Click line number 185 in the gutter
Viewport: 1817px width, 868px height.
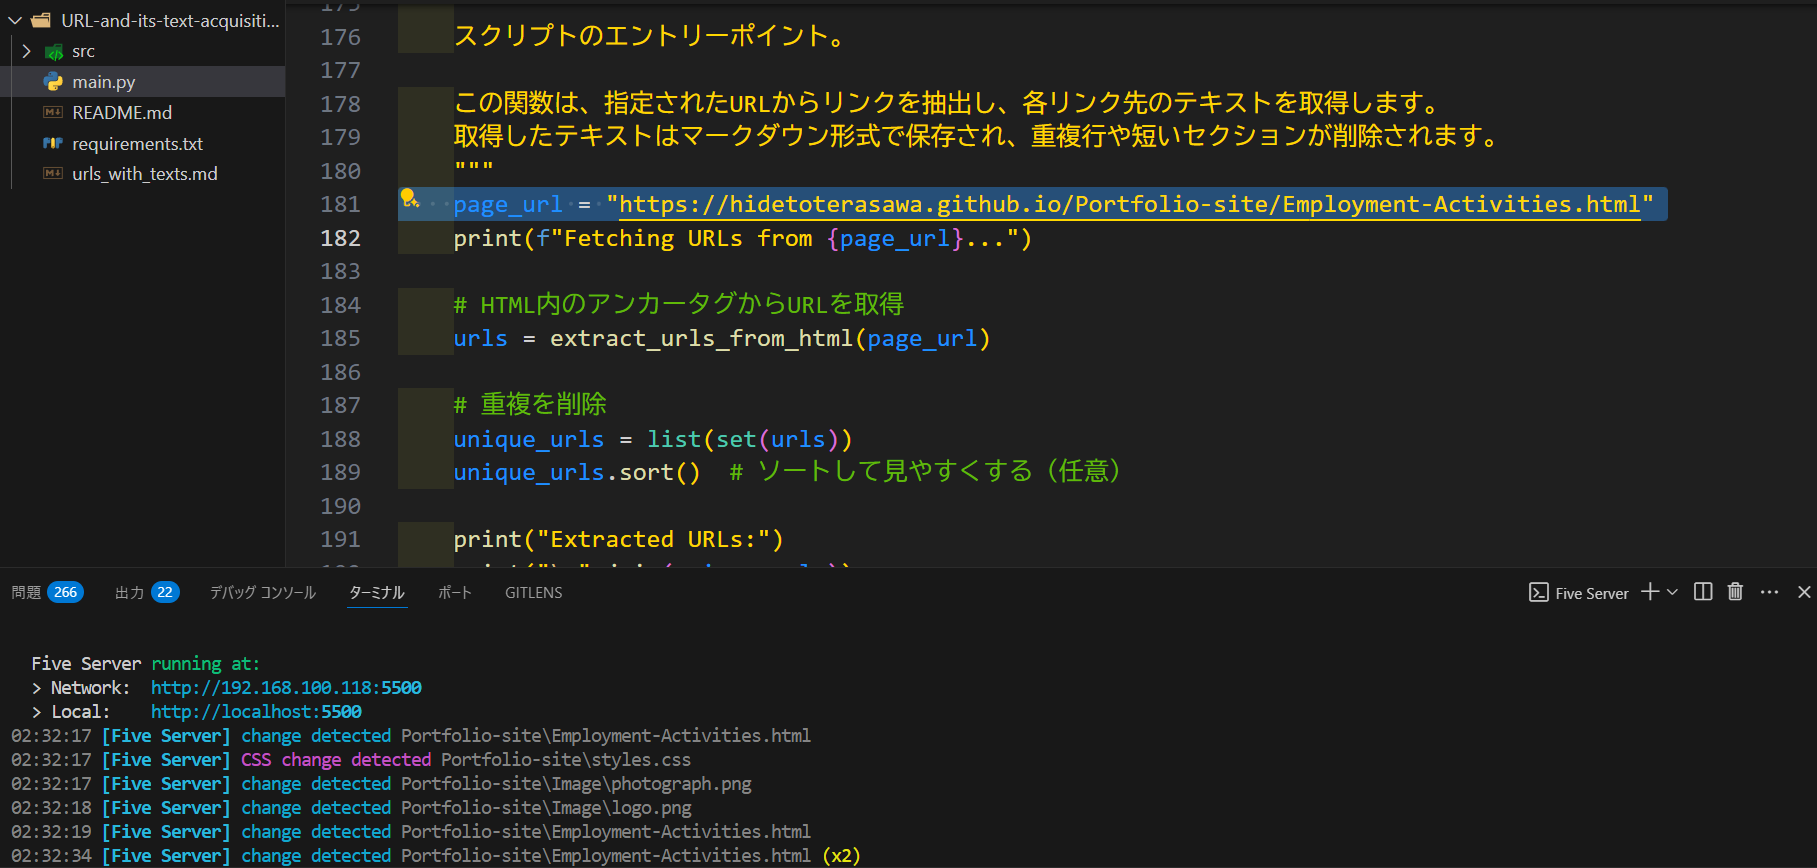click(340, 339)
